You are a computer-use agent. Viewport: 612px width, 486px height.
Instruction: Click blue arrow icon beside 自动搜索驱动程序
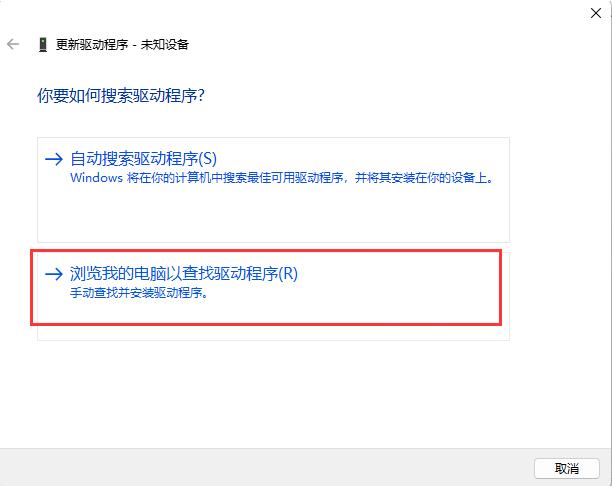point(54,159)
